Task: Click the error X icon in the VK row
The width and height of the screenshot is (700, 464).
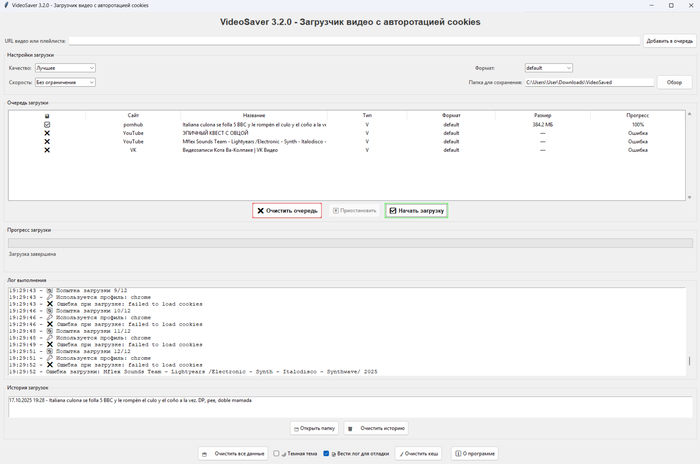Action: 47,150
